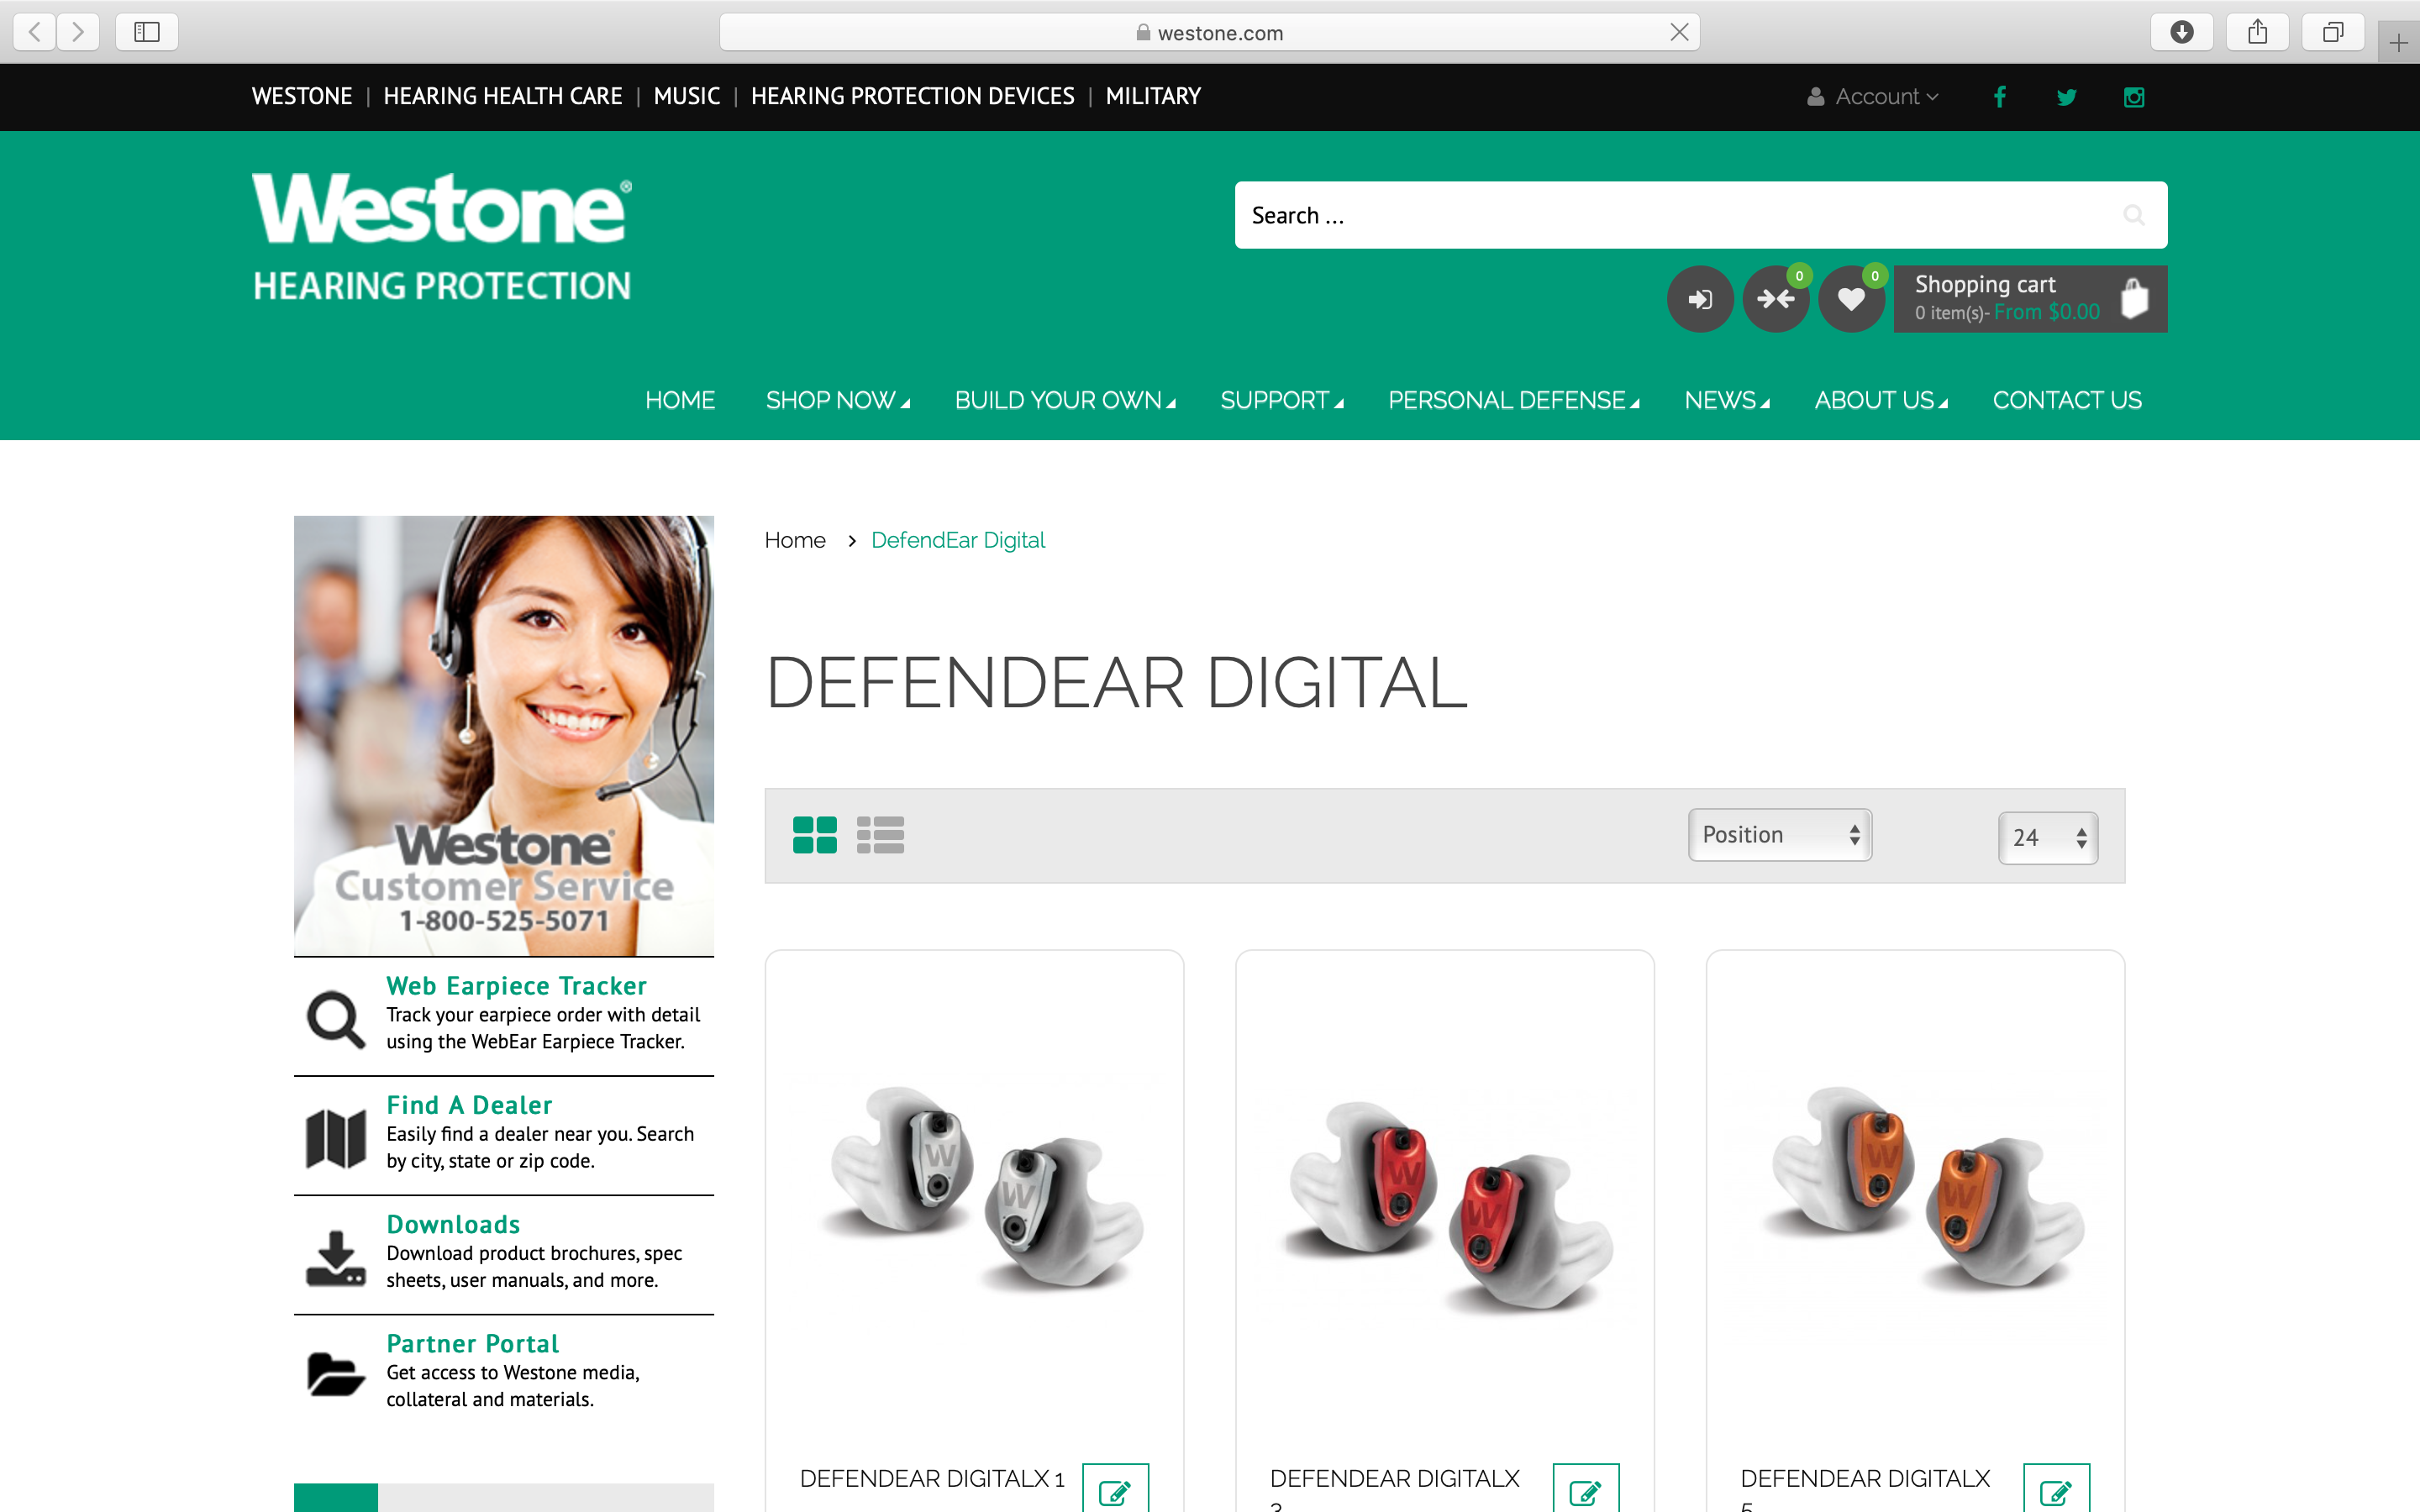Open the Shopping cart summary
The height and width of the screenshot is (1512, 2420).
point(2030,299)
